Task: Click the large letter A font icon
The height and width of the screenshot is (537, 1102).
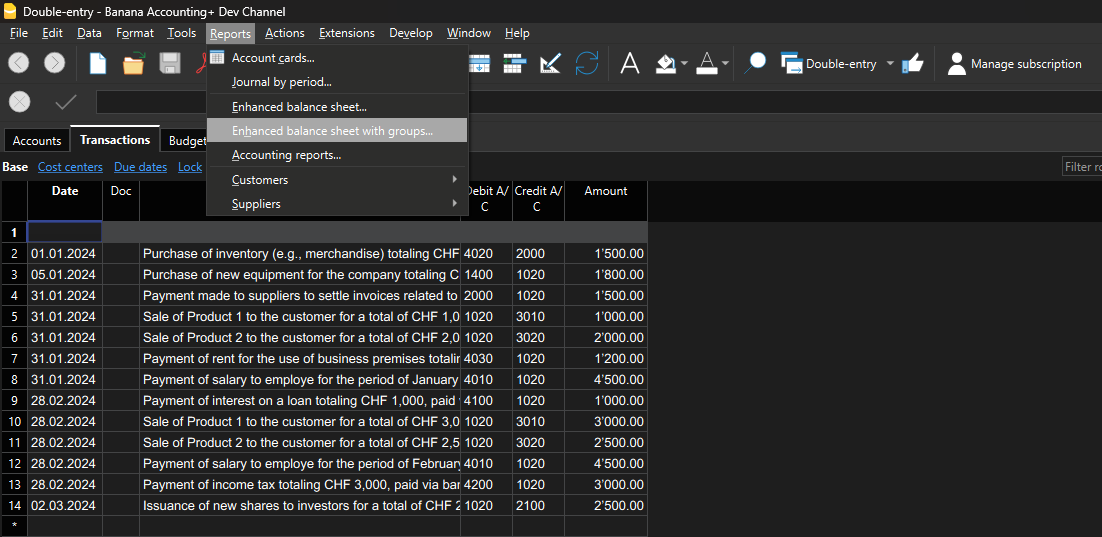Action: tap(630, 63)
